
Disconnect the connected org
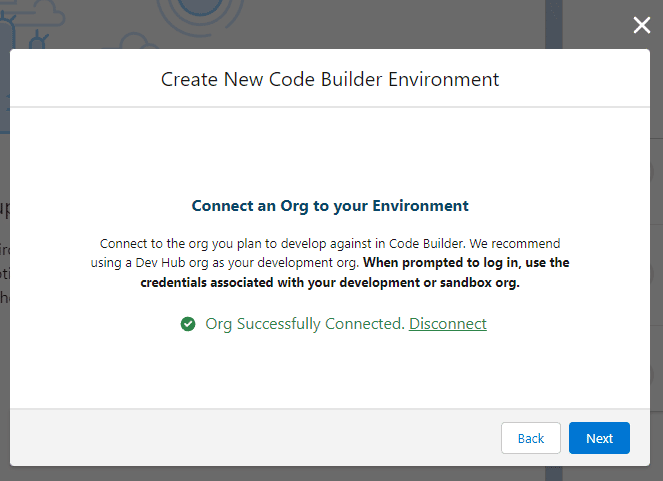448,323
